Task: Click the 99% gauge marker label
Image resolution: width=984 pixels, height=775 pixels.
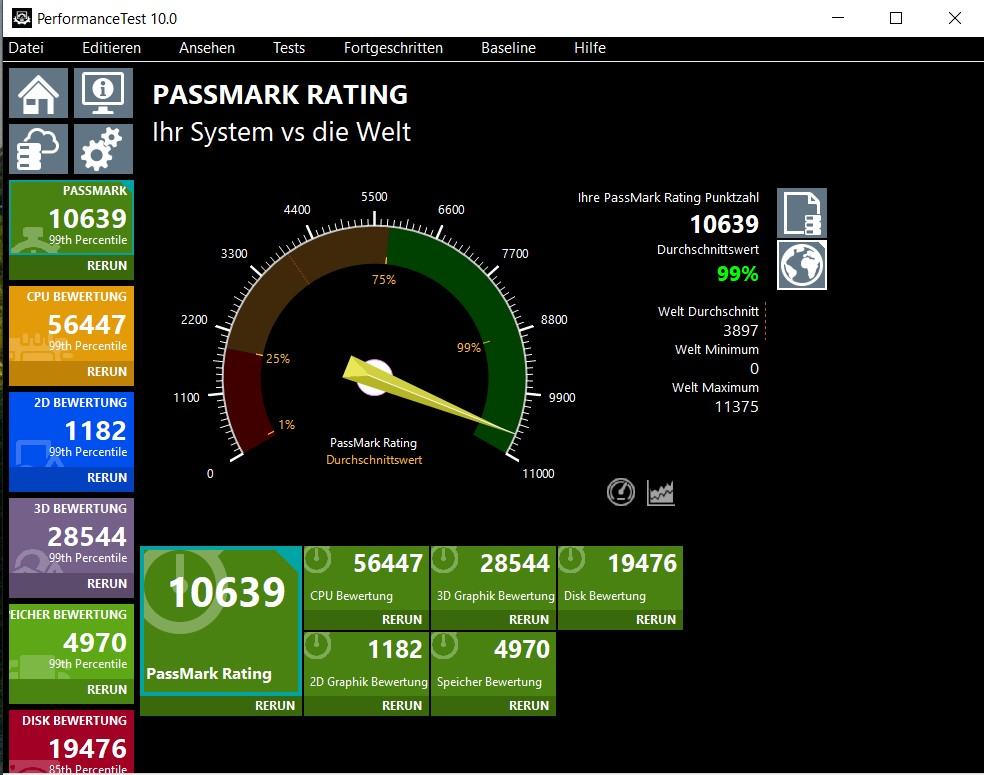Action: click(468, 347)
